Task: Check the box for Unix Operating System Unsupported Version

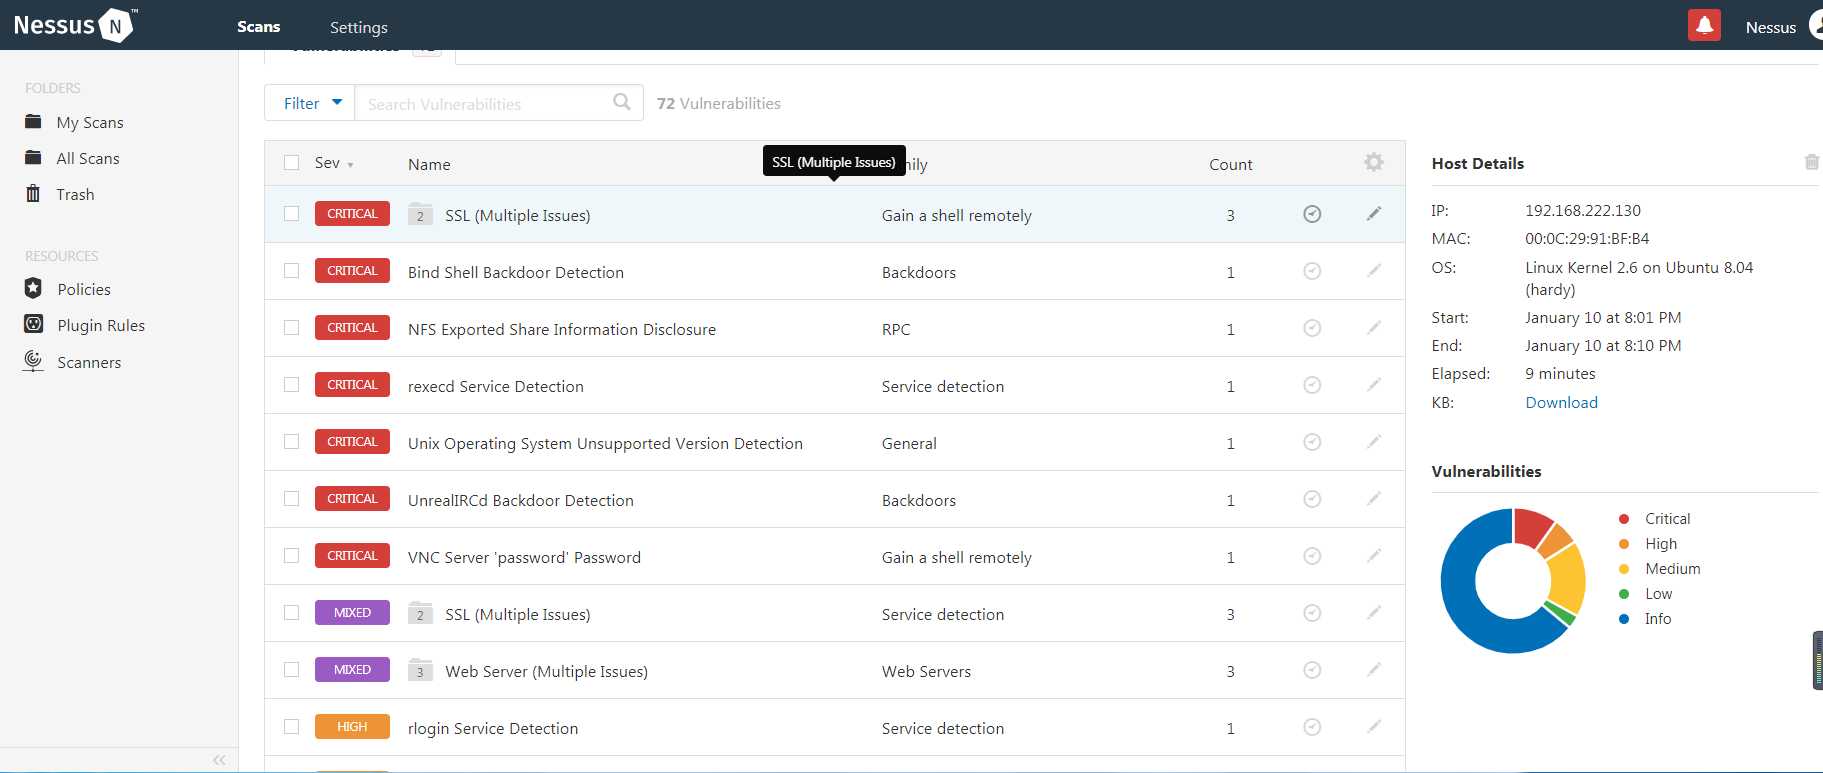Action: (x=291, y=441)
